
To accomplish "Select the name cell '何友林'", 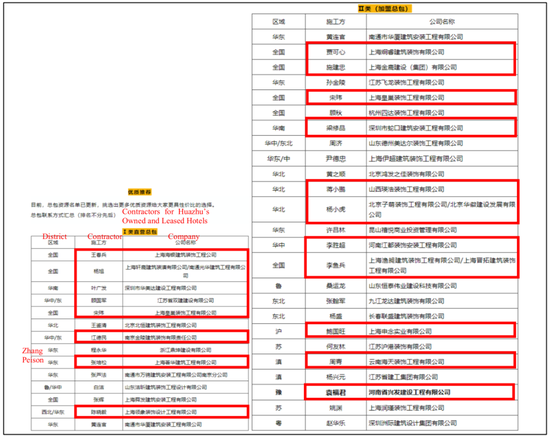I will (x=336, y=347).
